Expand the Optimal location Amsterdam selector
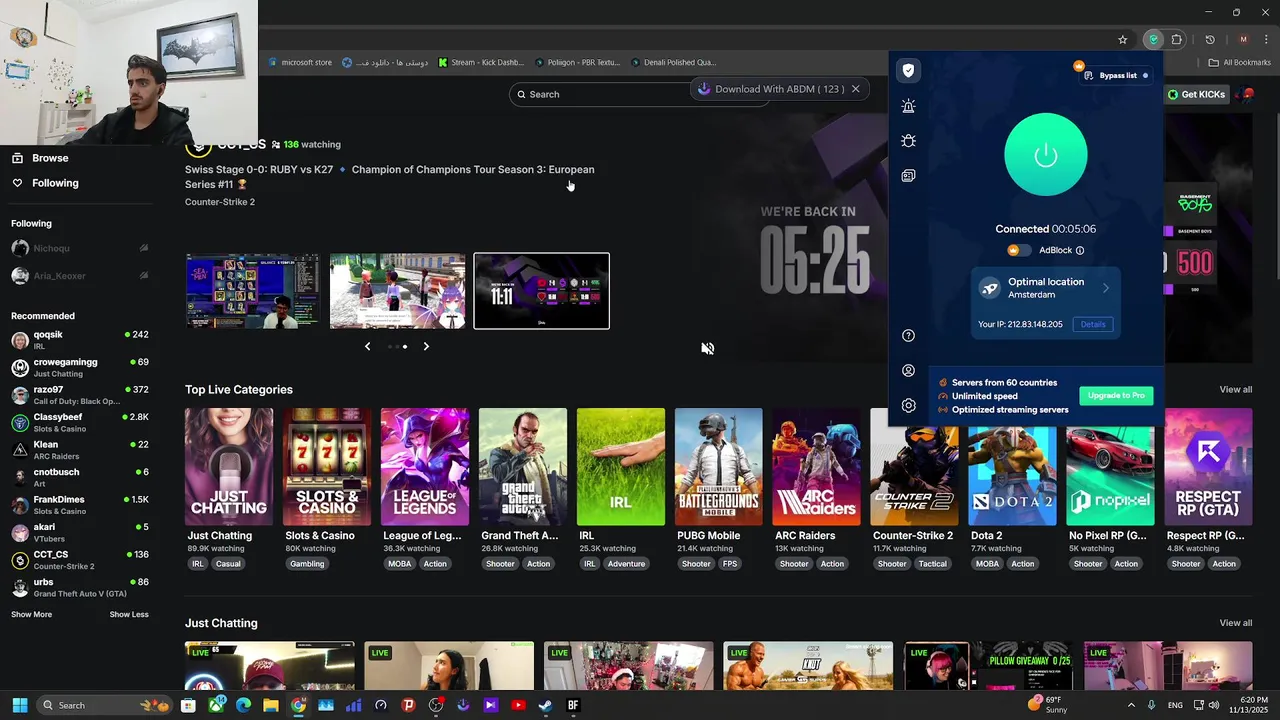The height and width of the screenshot is (720, 1280). click(x=1045, y=288)
